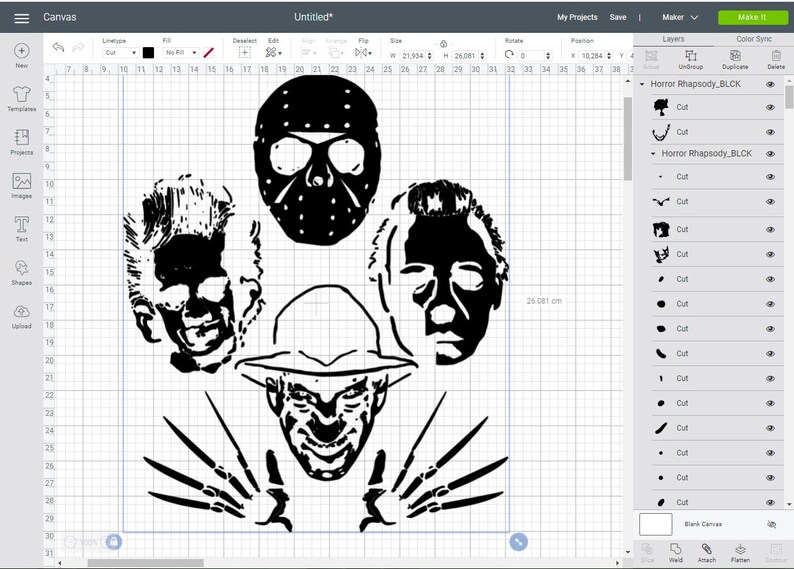Redo the last action
This screenshot has width=794, height=569.
point(78,48)
